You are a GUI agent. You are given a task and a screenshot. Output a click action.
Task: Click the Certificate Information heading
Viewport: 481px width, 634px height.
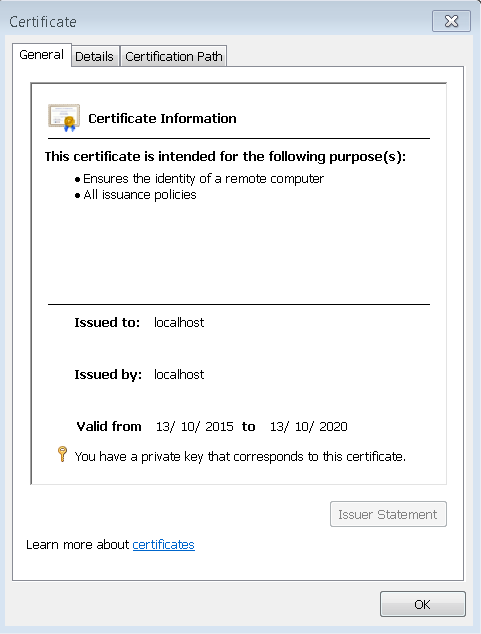(x=162, y=118)
